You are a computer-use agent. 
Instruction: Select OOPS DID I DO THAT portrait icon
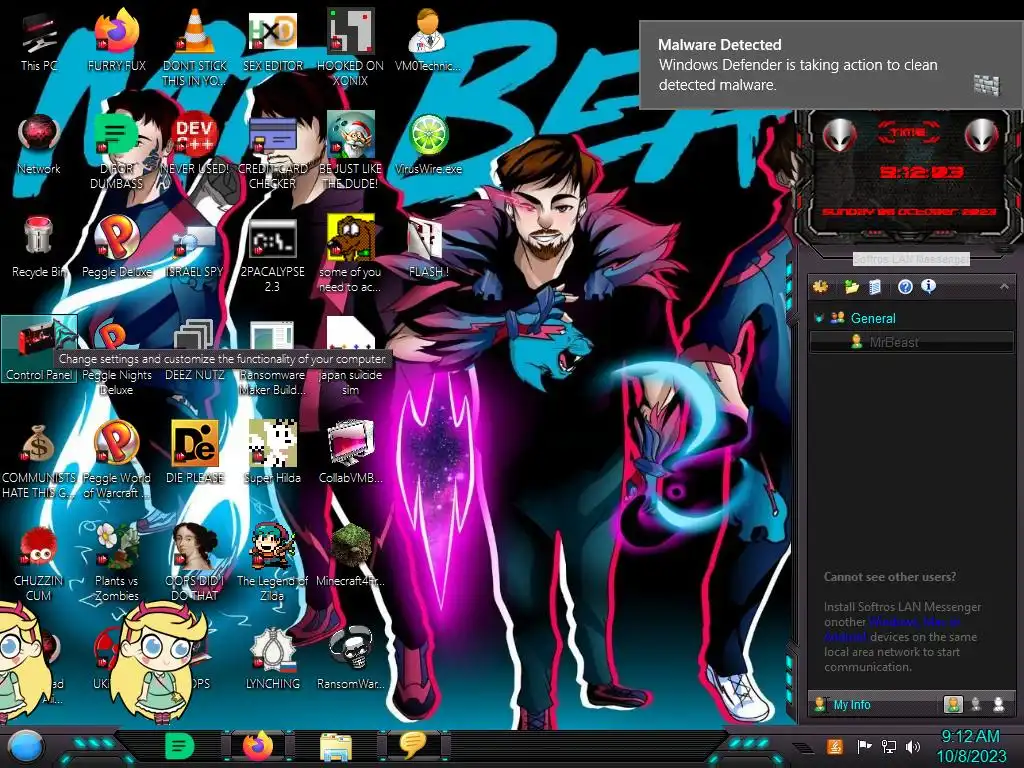pos(195,563)
